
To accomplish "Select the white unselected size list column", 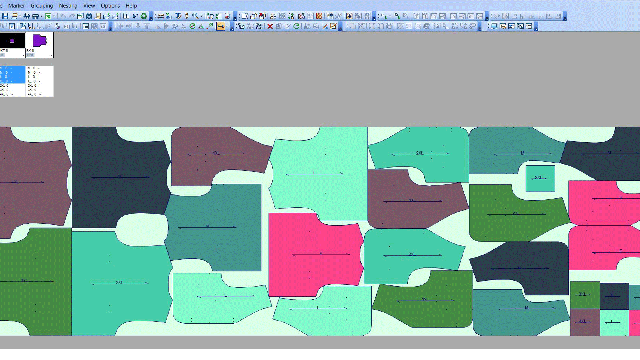I will (x=40, y=81).
